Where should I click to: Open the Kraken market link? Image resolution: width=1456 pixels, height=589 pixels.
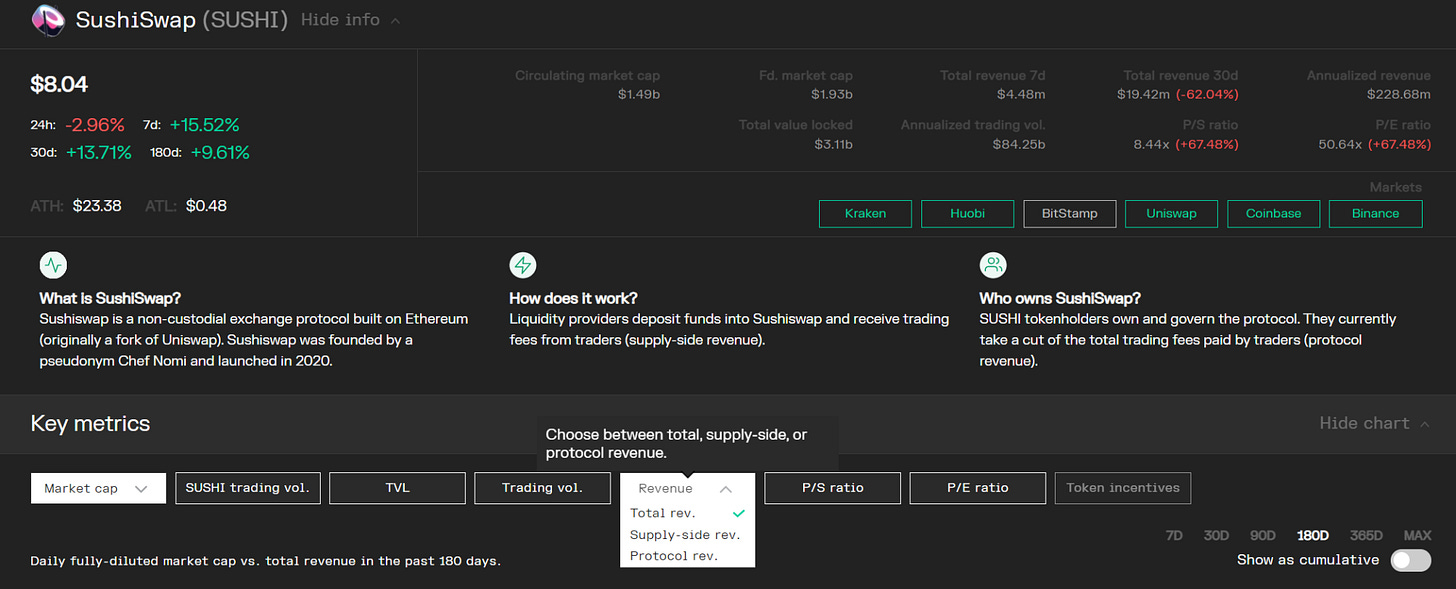[865, 213]
